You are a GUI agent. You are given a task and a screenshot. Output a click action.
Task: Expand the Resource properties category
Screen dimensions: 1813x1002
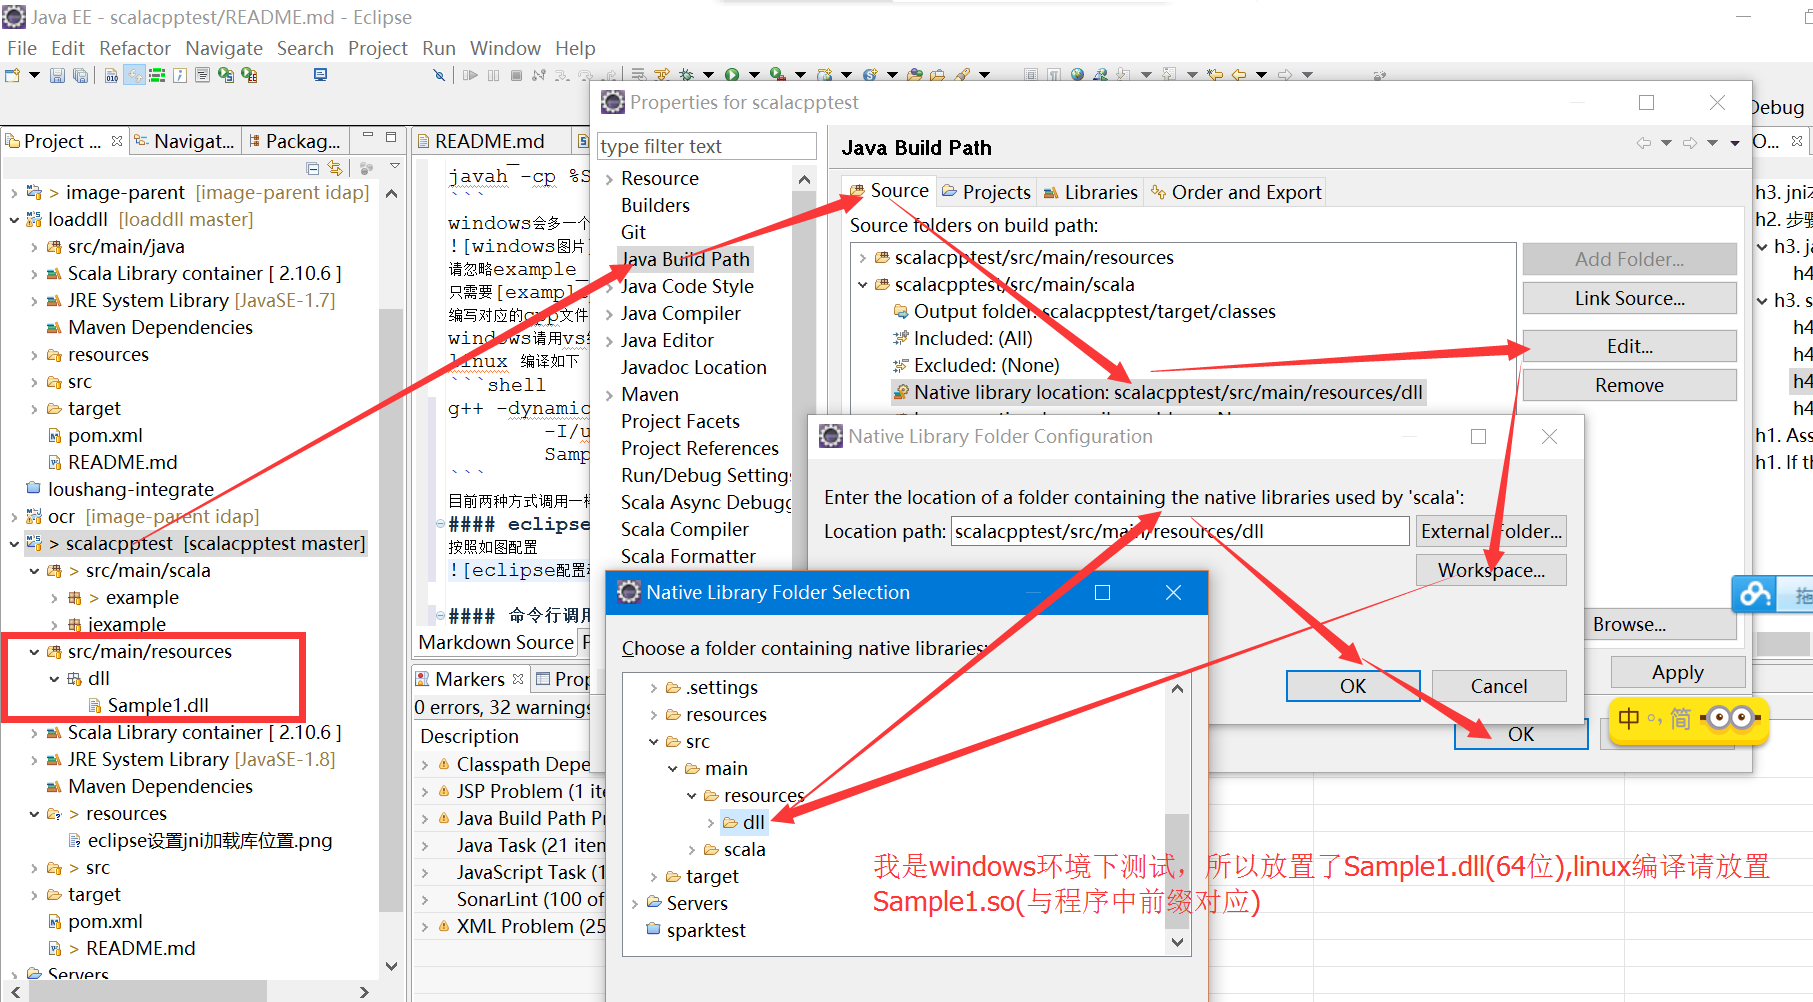click(x=609, y=179)
